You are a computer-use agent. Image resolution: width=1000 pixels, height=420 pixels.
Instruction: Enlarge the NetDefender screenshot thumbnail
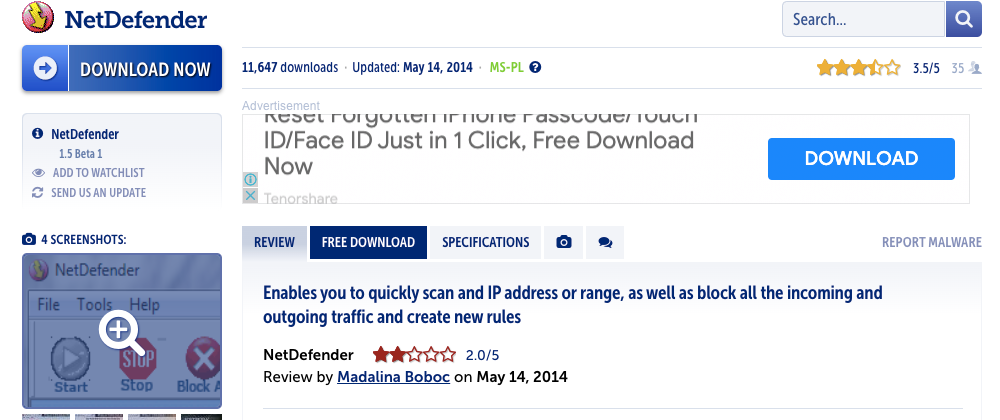(x=122, y=331)
